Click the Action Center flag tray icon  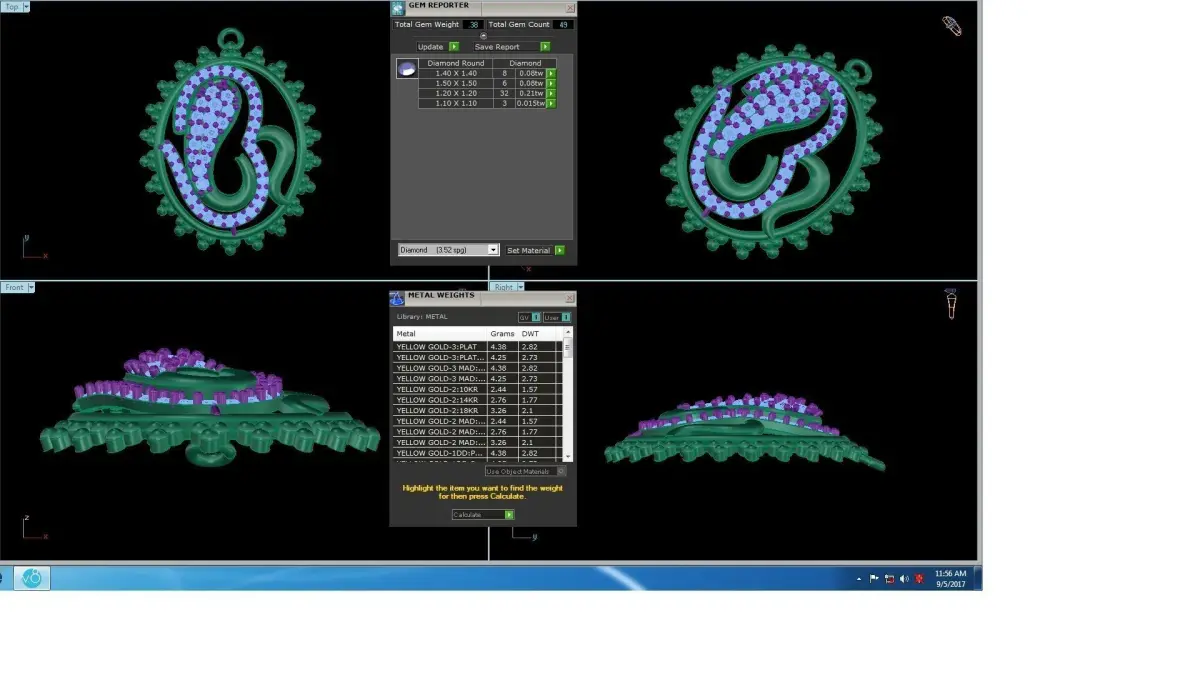pyautogui.click(x=873, y=578)
